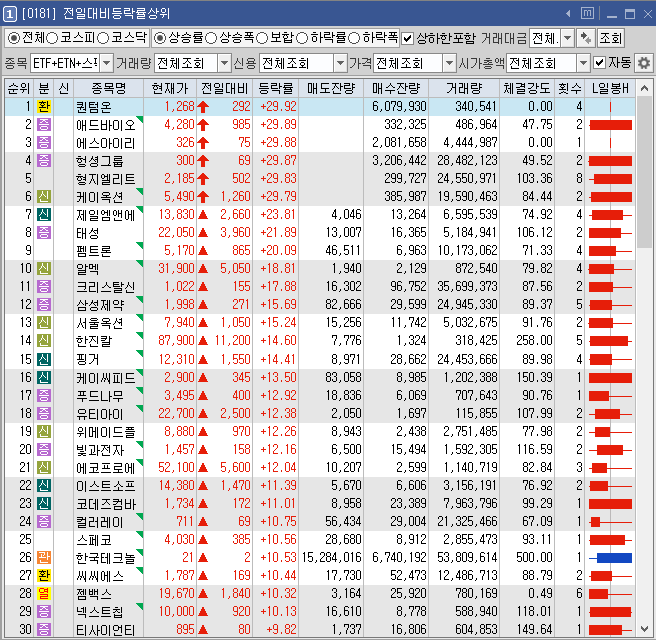
Task: Click the left arrow in title bar
Action: (x=568, y=14)
